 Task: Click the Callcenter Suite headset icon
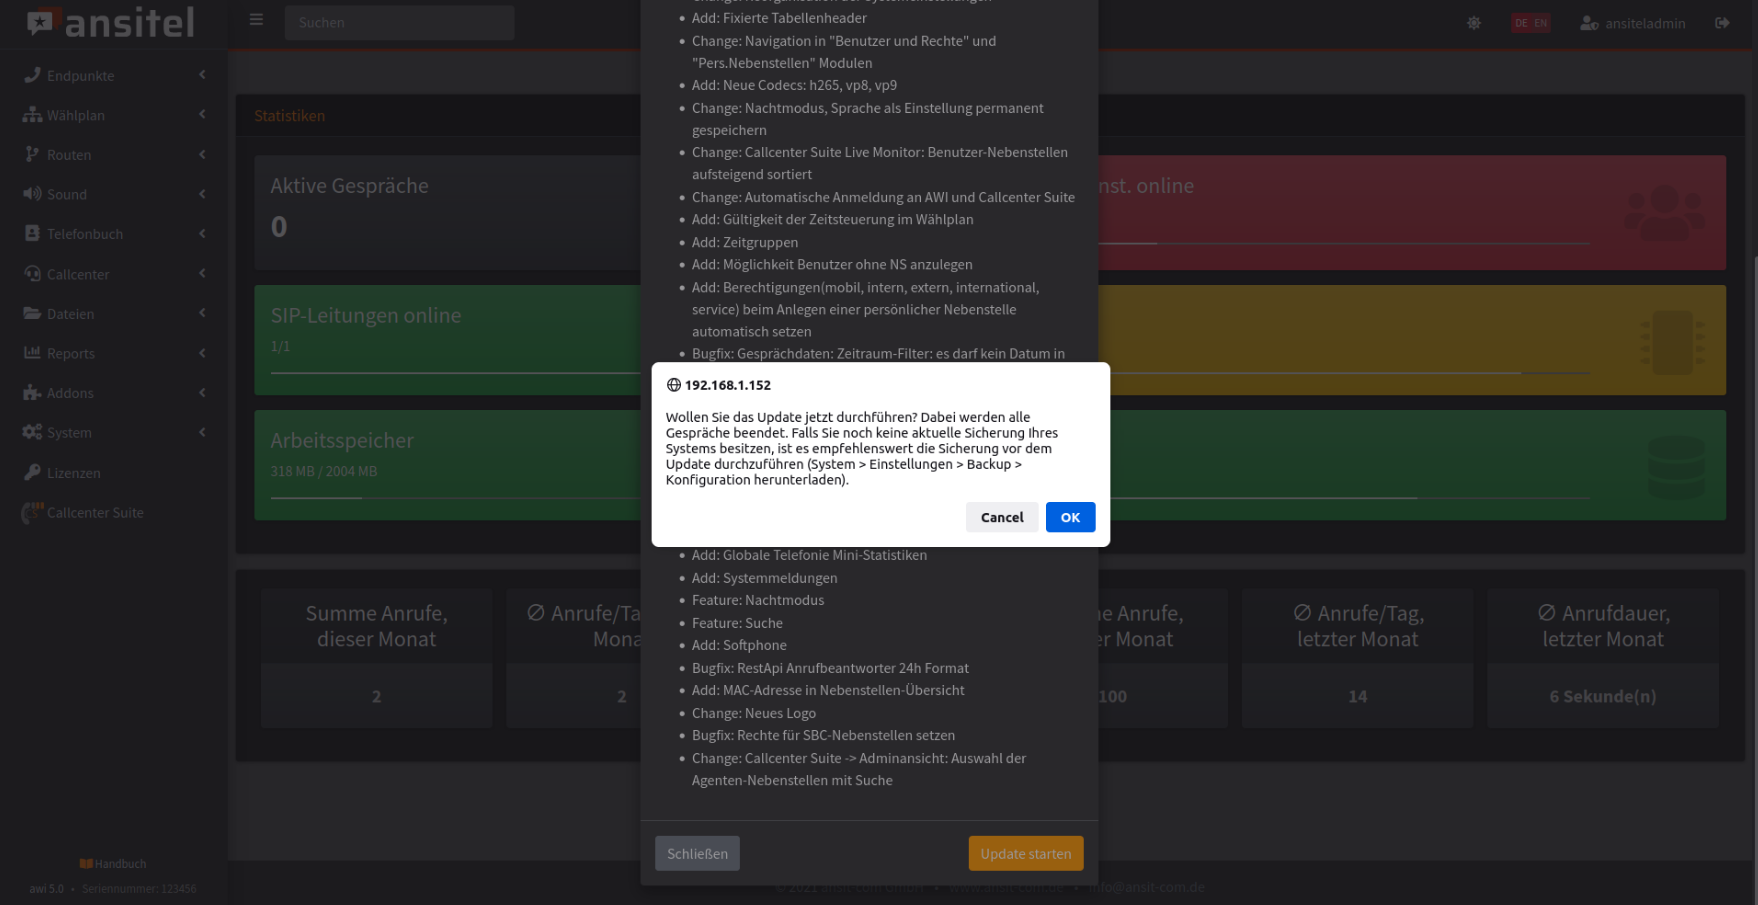32,512
